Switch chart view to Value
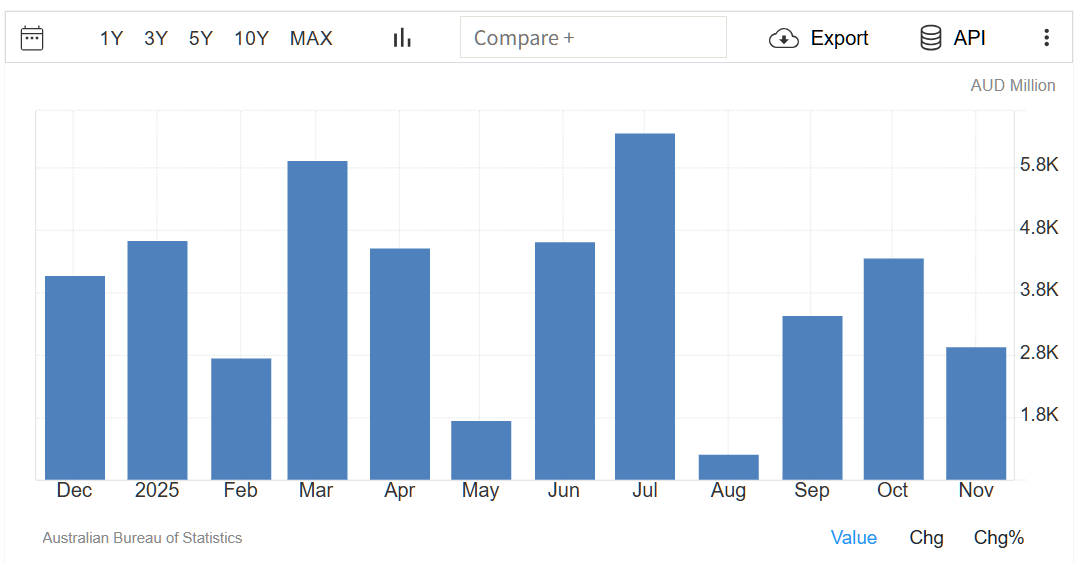The image size is (1087, 564). point(853,538)
